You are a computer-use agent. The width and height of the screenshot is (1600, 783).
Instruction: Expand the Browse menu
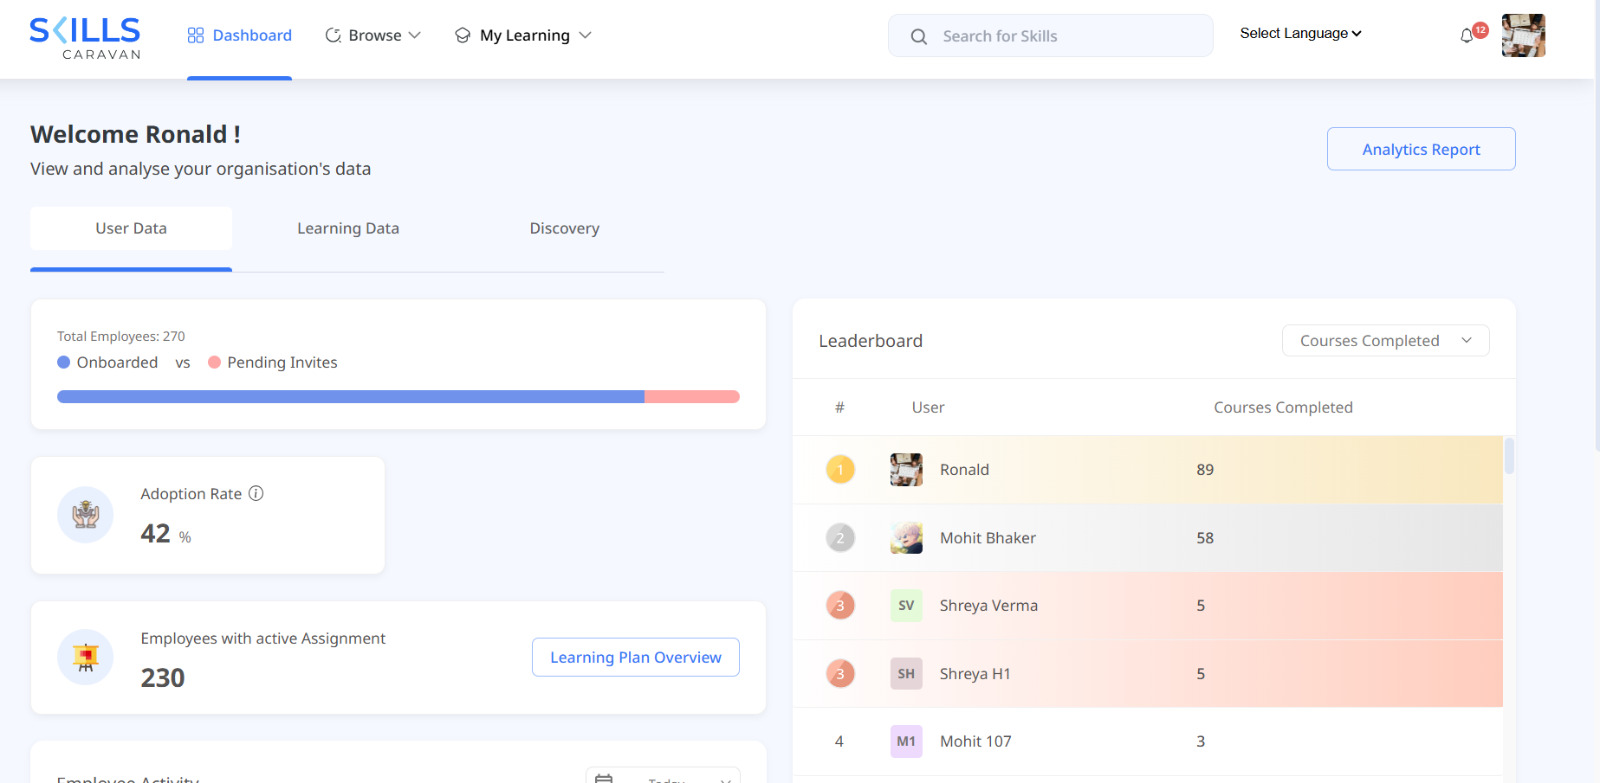(x=373, y=35)
